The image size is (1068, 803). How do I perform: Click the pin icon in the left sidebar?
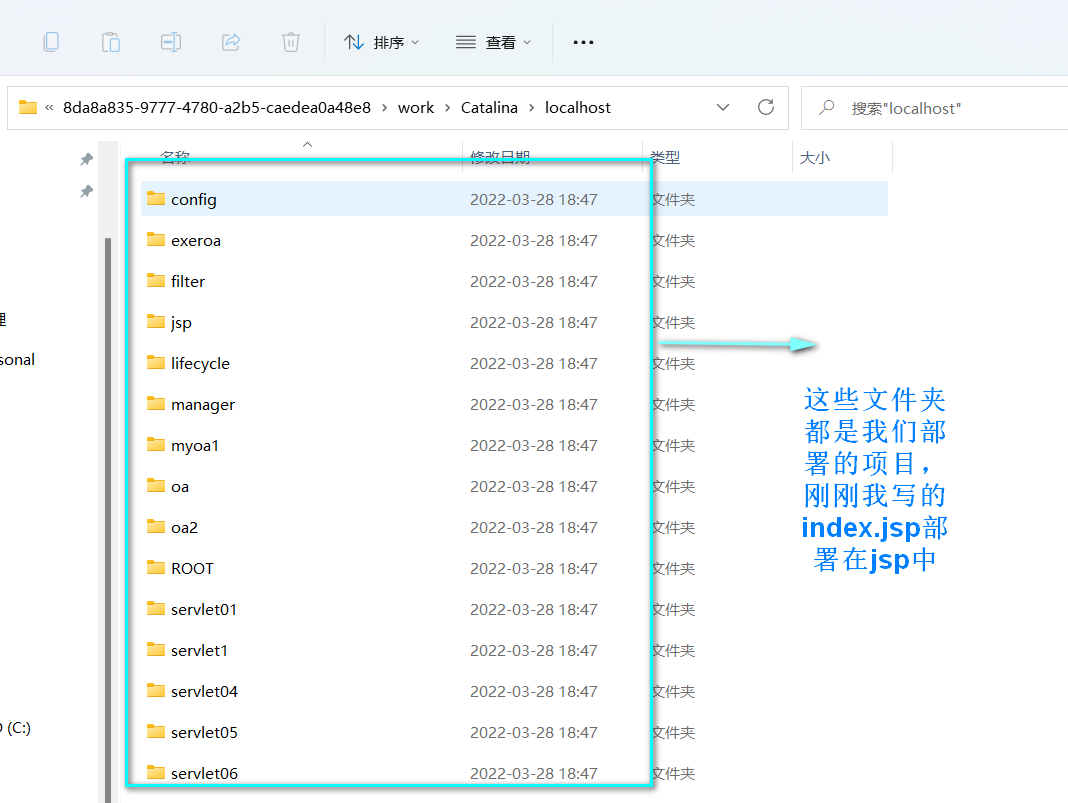click(x=86, y=159)
